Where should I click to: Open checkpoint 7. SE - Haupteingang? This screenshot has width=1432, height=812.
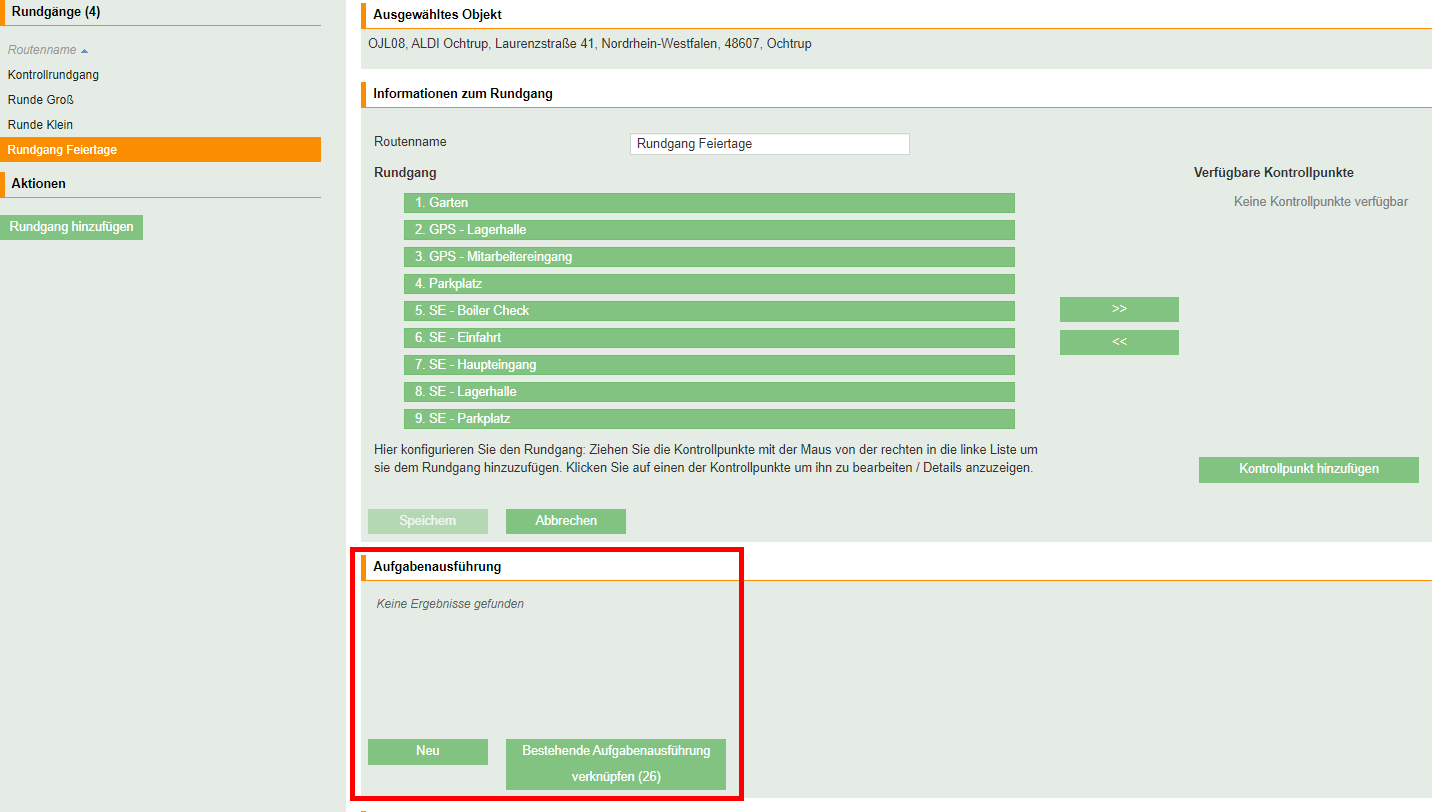click(709, 365)
